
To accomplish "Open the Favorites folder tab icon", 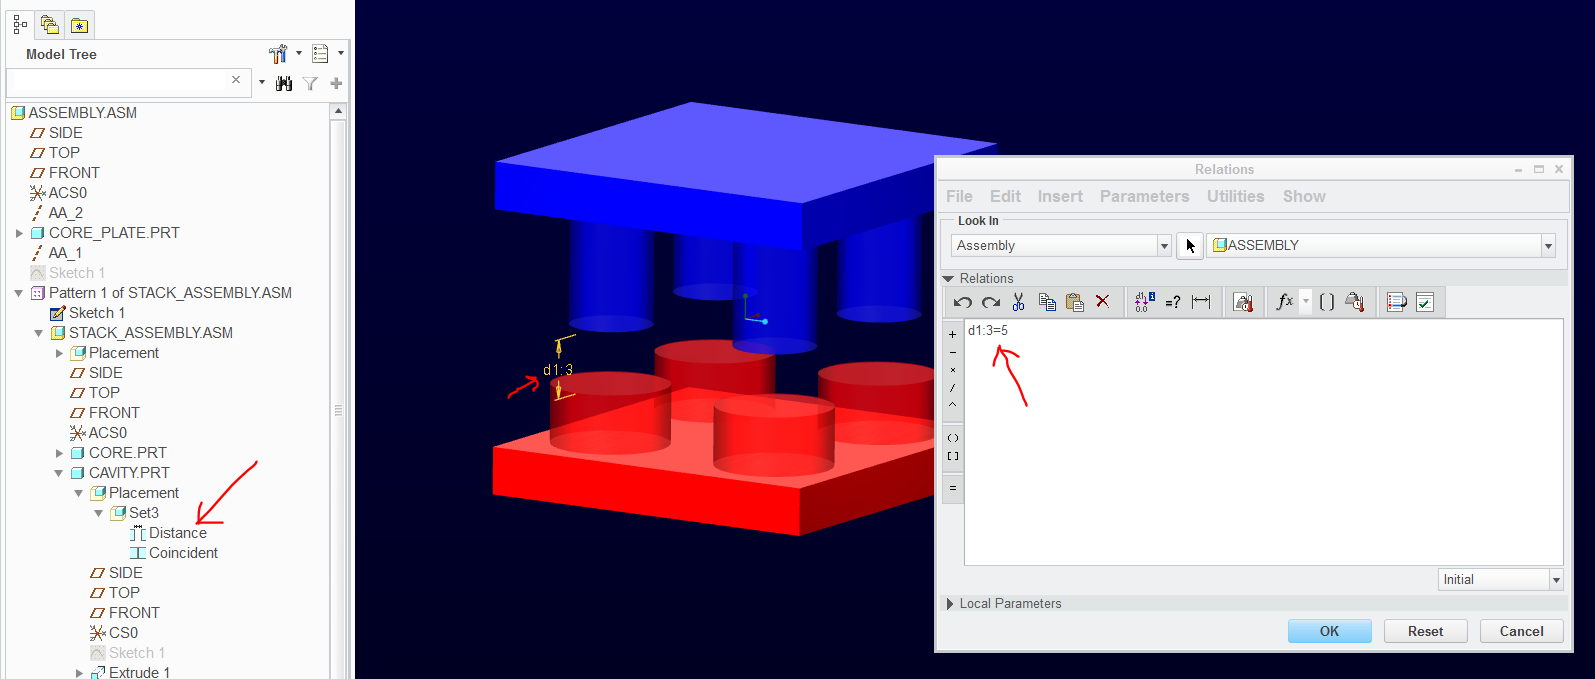I will click(x=79, y=24).
